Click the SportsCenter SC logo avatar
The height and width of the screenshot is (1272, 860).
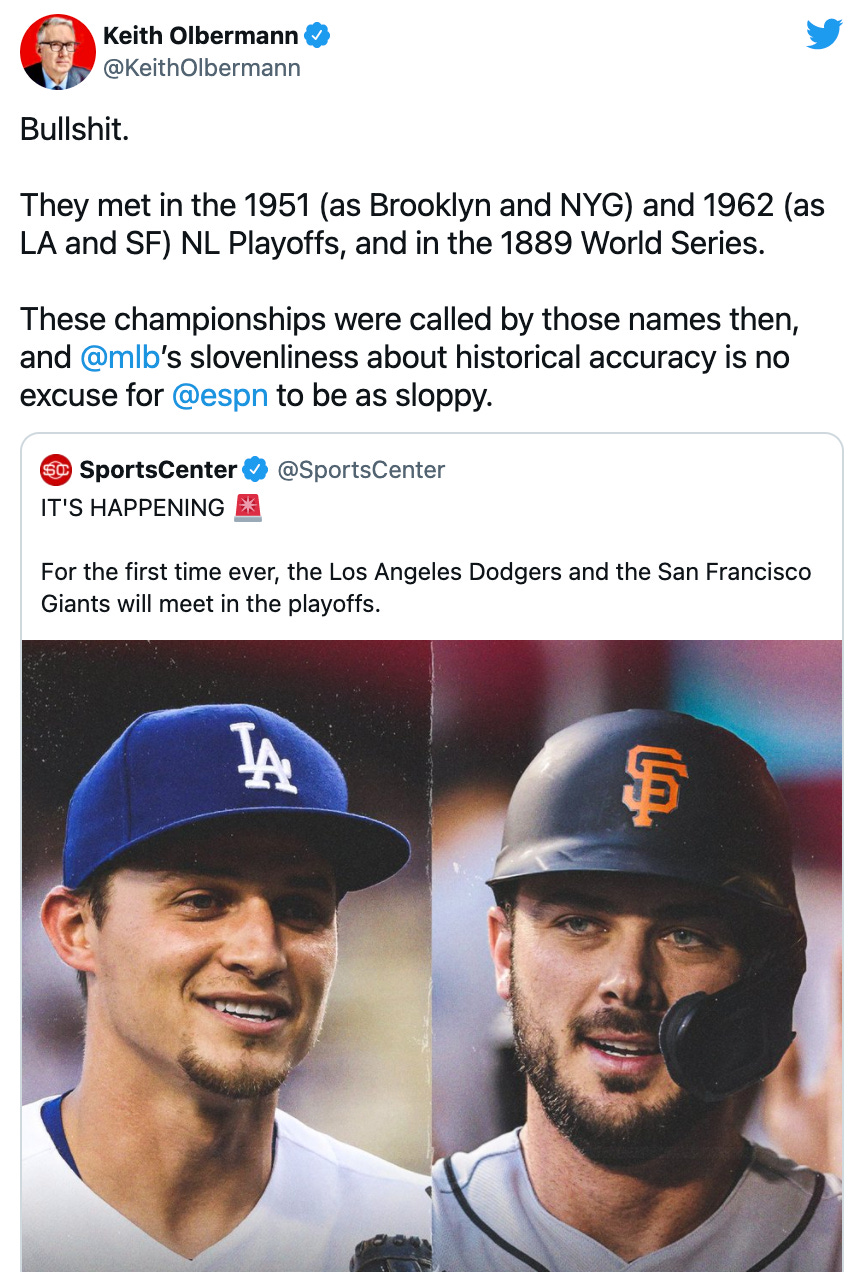click(56, 469)
